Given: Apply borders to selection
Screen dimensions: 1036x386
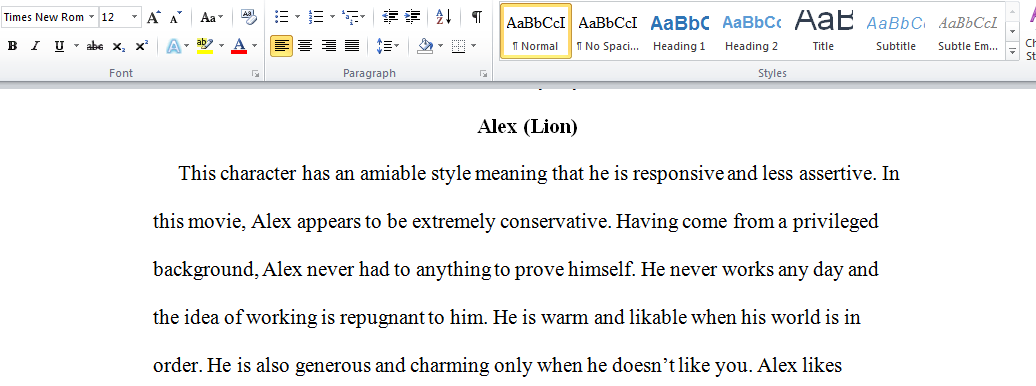Looking at the screenshot, I should coord(458,46).
